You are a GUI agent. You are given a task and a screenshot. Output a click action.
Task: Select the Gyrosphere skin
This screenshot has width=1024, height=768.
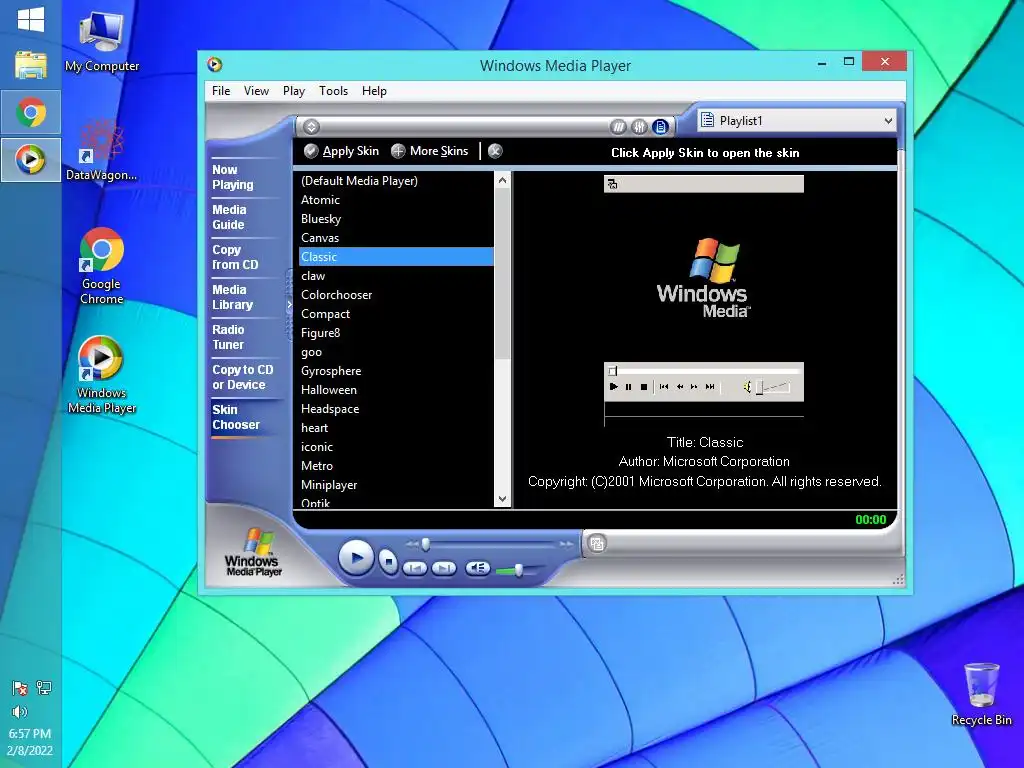point(396,371)
